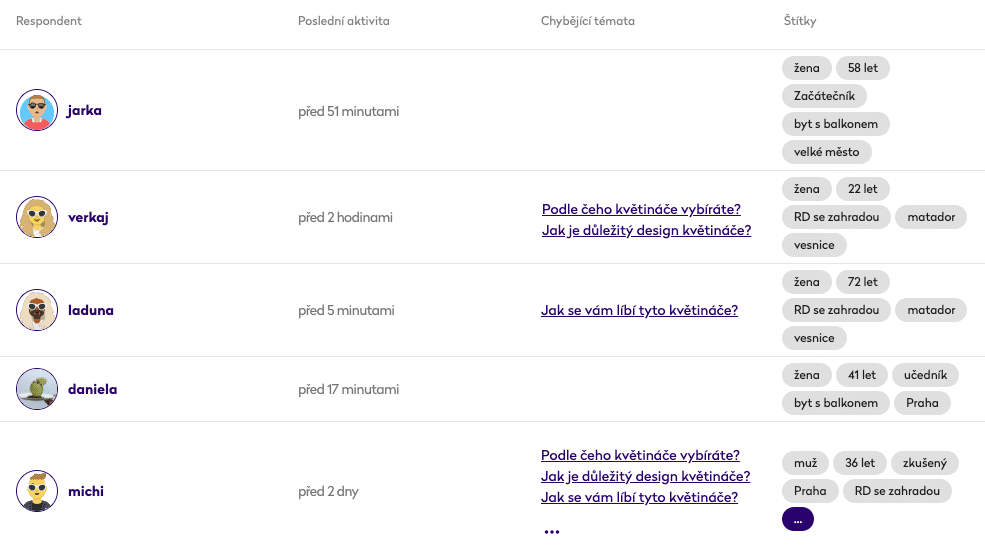985x554 pixels.
Task: Select daniela's 'učedník' tag
Action: click(925, 375)
